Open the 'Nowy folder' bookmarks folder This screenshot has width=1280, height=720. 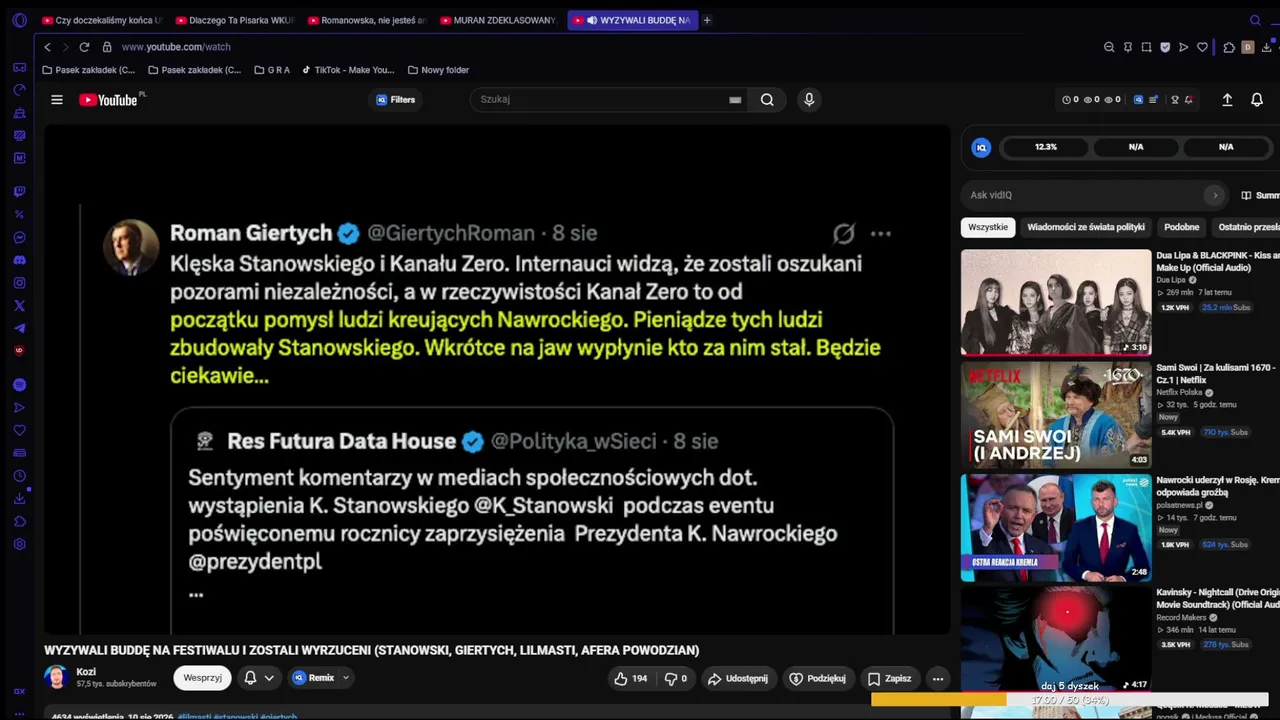click(438, 70)
